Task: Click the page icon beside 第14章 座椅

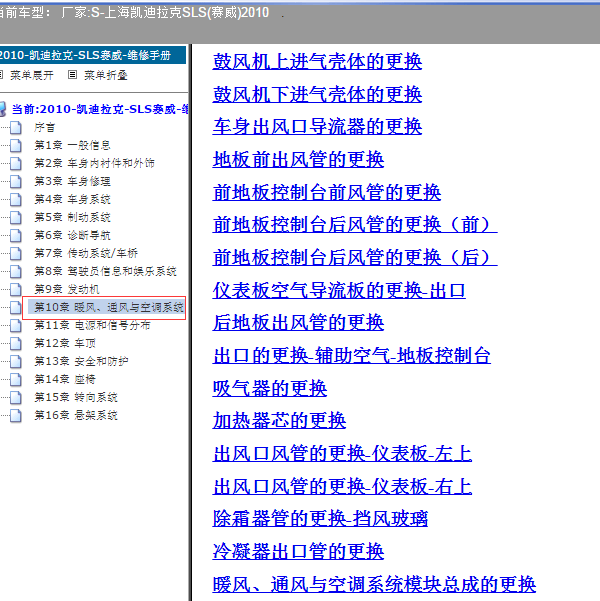Action: (x=16, y=380)
